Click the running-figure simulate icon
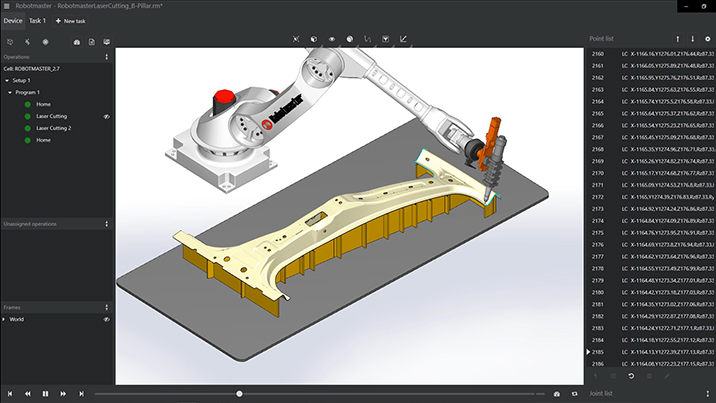The width and height of the screenshot is (716, 403). (x=27, y=42)
